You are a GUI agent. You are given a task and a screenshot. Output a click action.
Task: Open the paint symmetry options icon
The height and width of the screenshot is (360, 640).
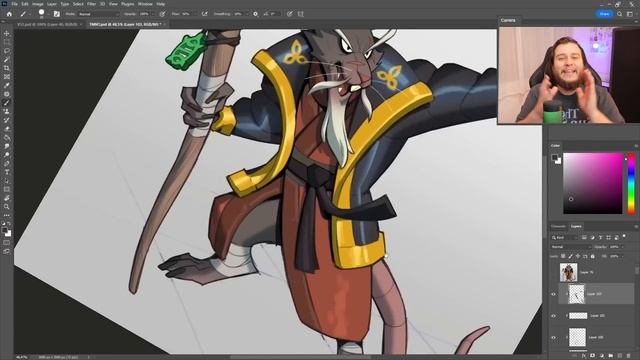coord(300,14)
